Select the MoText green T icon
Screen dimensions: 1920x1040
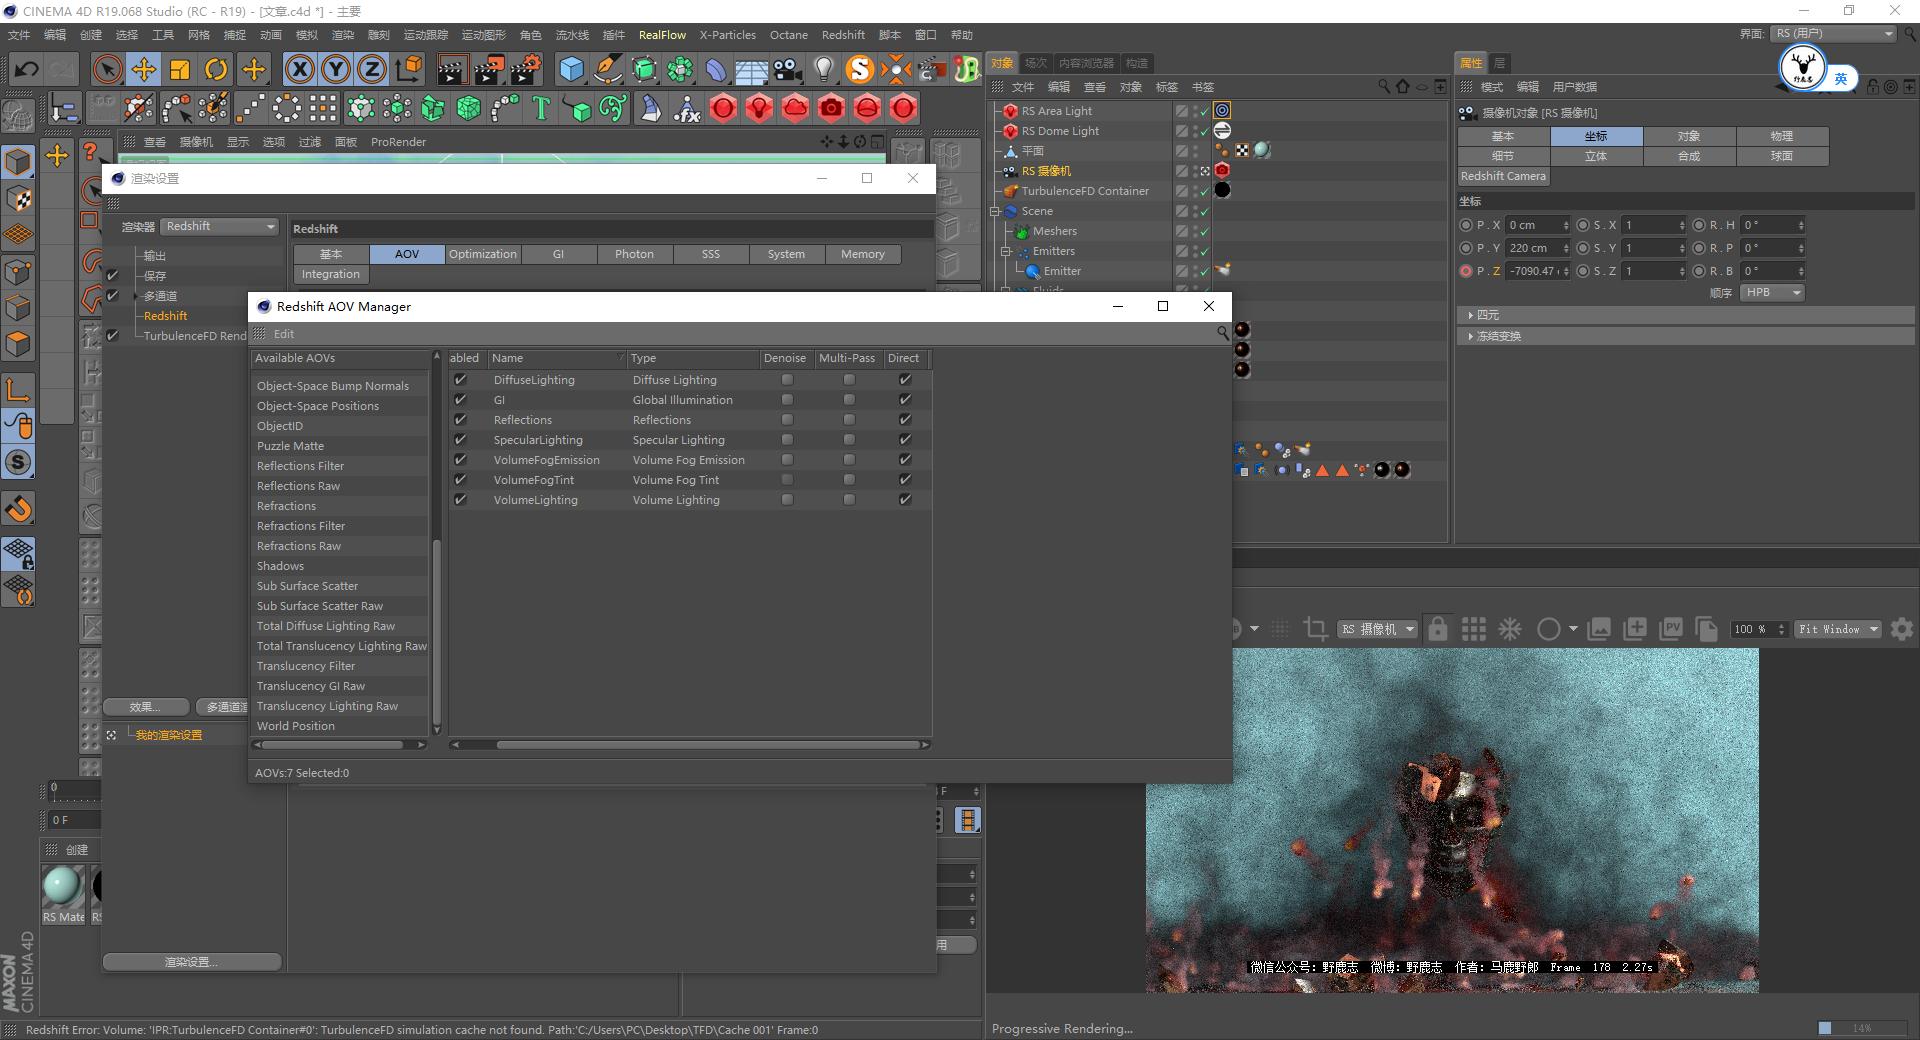coord(541,108)
